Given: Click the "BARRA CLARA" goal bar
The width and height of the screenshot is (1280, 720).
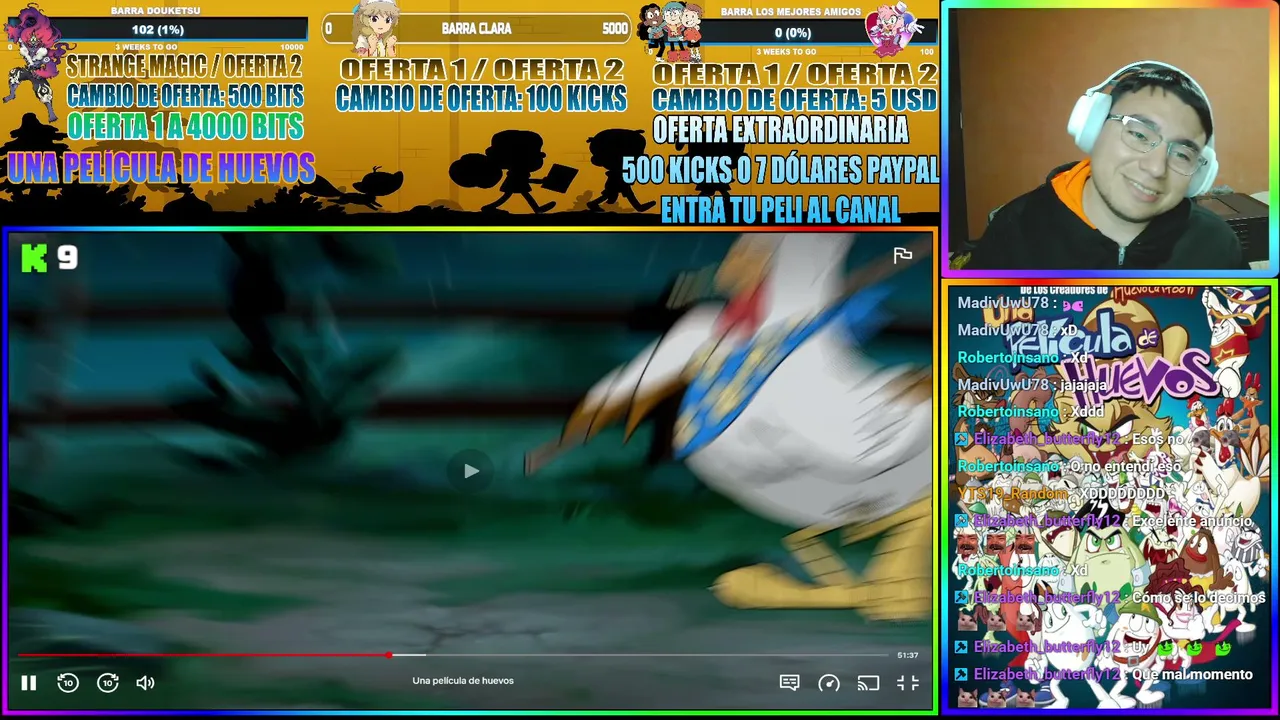Looking at the screenshot, I should pos(476,29).
